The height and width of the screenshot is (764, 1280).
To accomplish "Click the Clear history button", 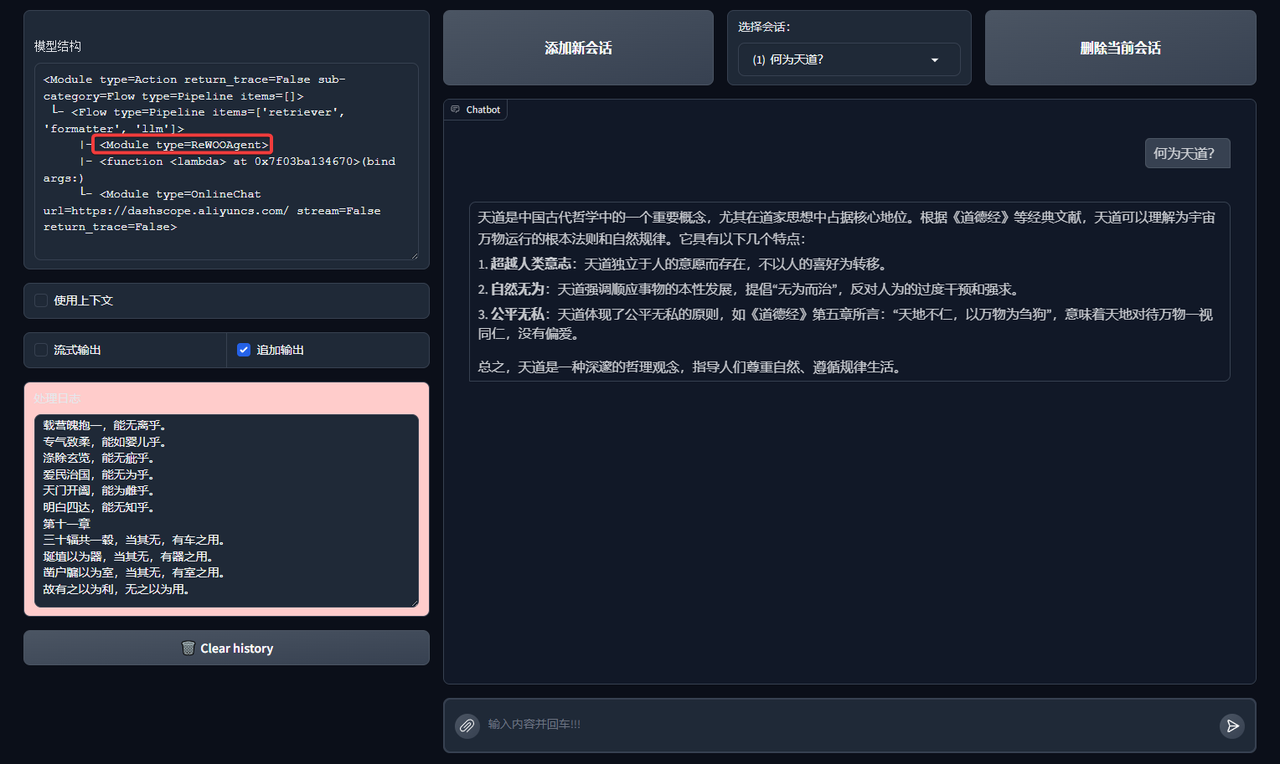I will coord(227,648).
